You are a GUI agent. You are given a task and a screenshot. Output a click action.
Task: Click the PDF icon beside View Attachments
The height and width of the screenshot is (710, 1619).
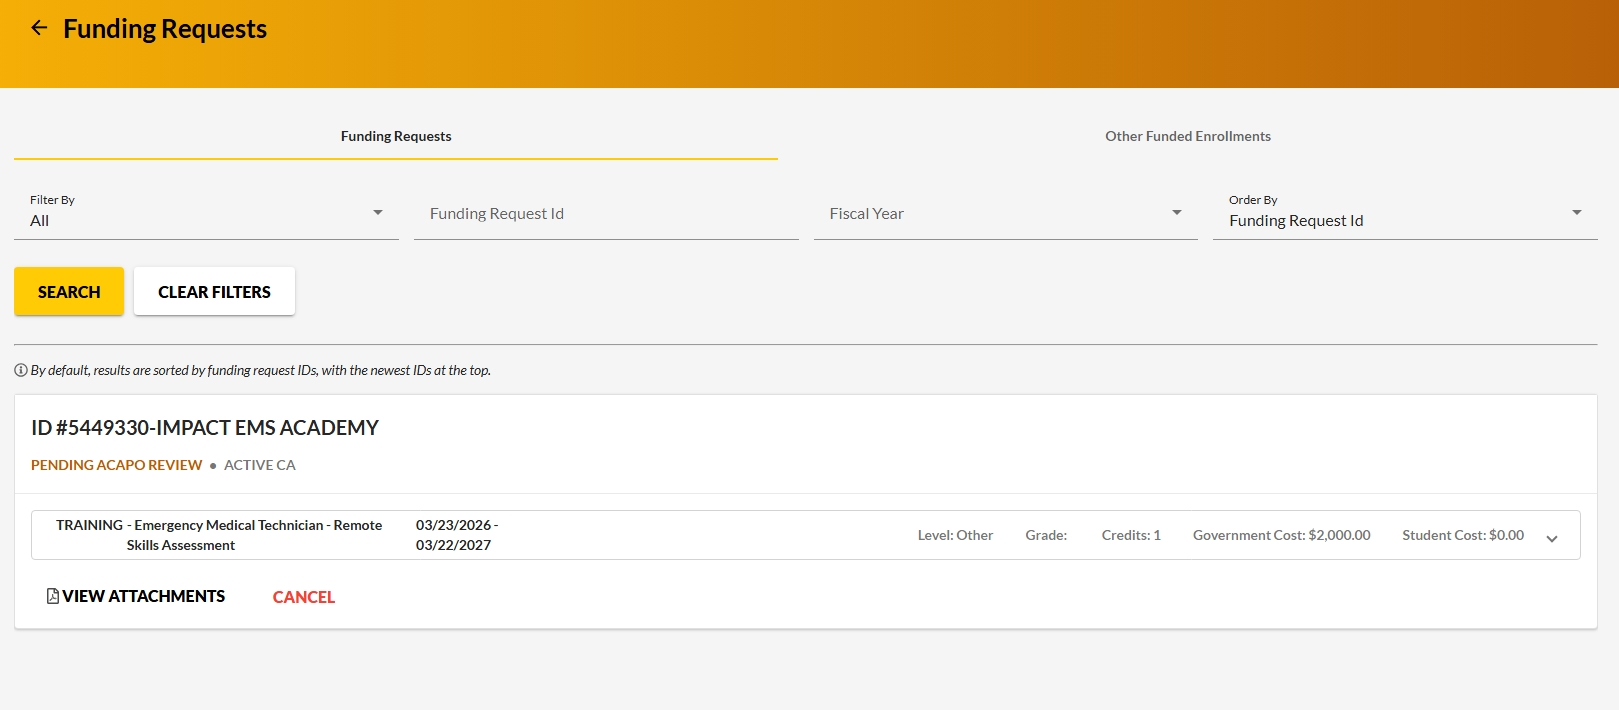pyautogui.click(x=53, y=596)
